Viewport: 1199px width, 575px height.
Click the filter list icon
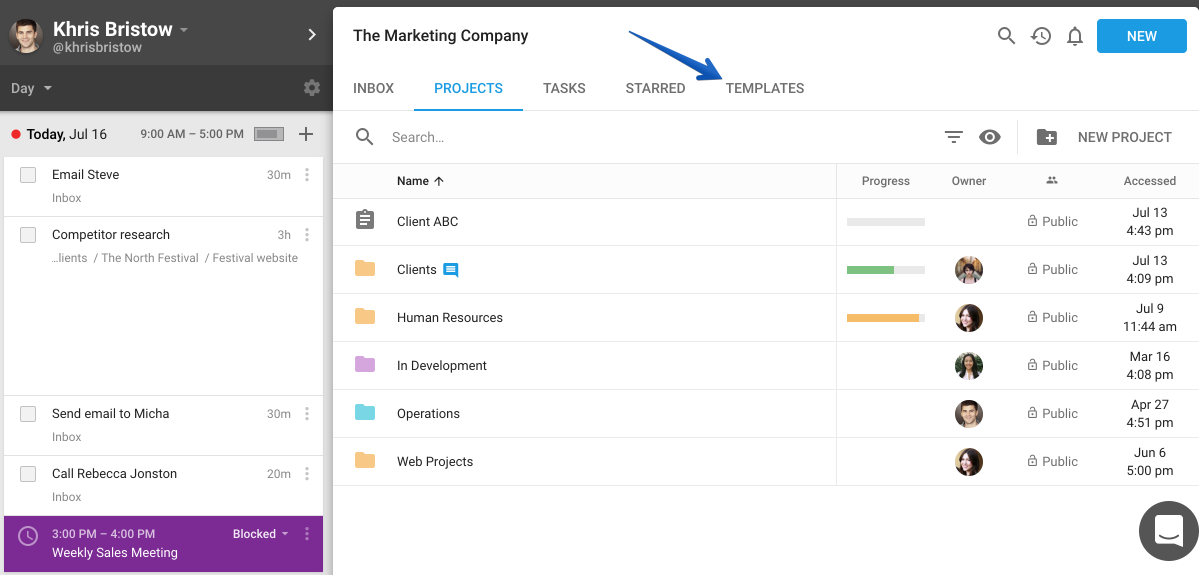(954, 137)
